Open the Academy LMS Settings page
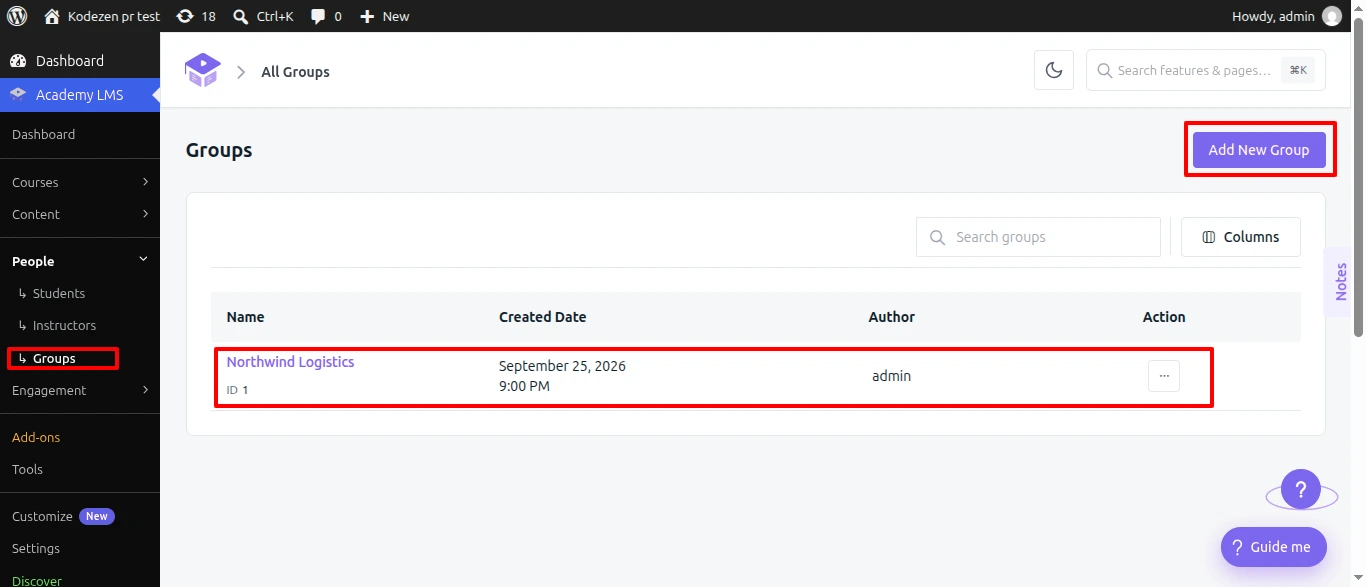The width and height of the screenshot is (1366, 587). [x=36, y=548]
